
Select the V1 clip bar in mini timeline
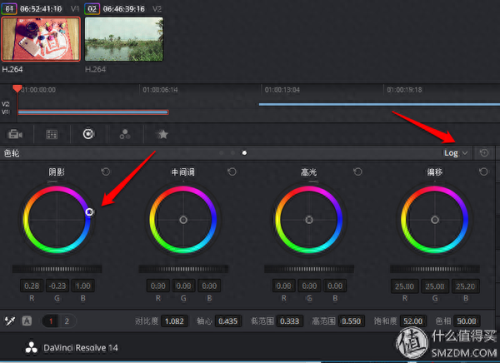(93, 112)
